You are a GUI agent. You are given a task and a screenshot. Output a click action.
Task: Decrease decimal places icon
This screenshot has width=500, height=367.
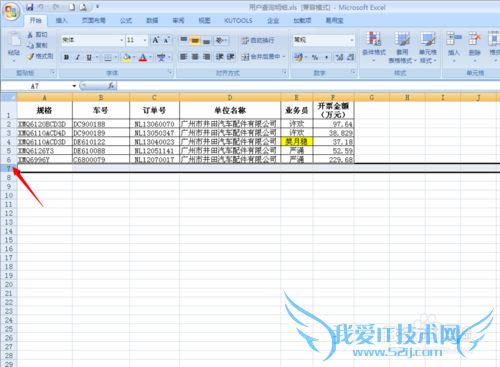click(350, 57)
